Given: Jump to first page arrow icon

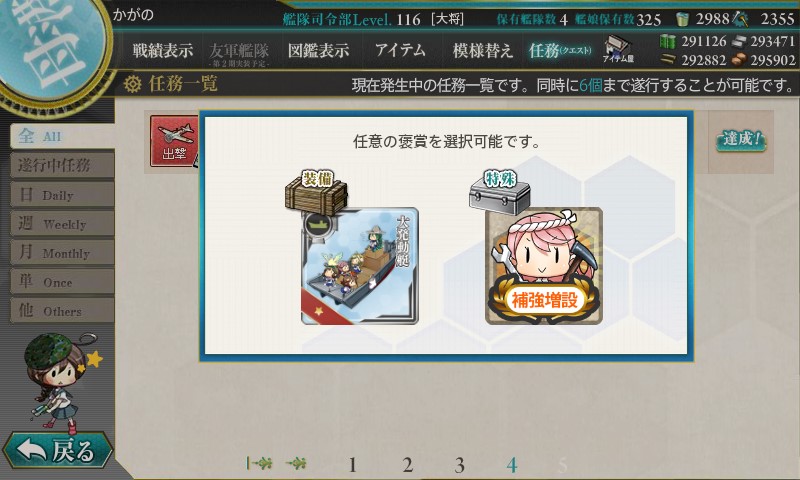Looking at the screenshot, I should (259, 463).
